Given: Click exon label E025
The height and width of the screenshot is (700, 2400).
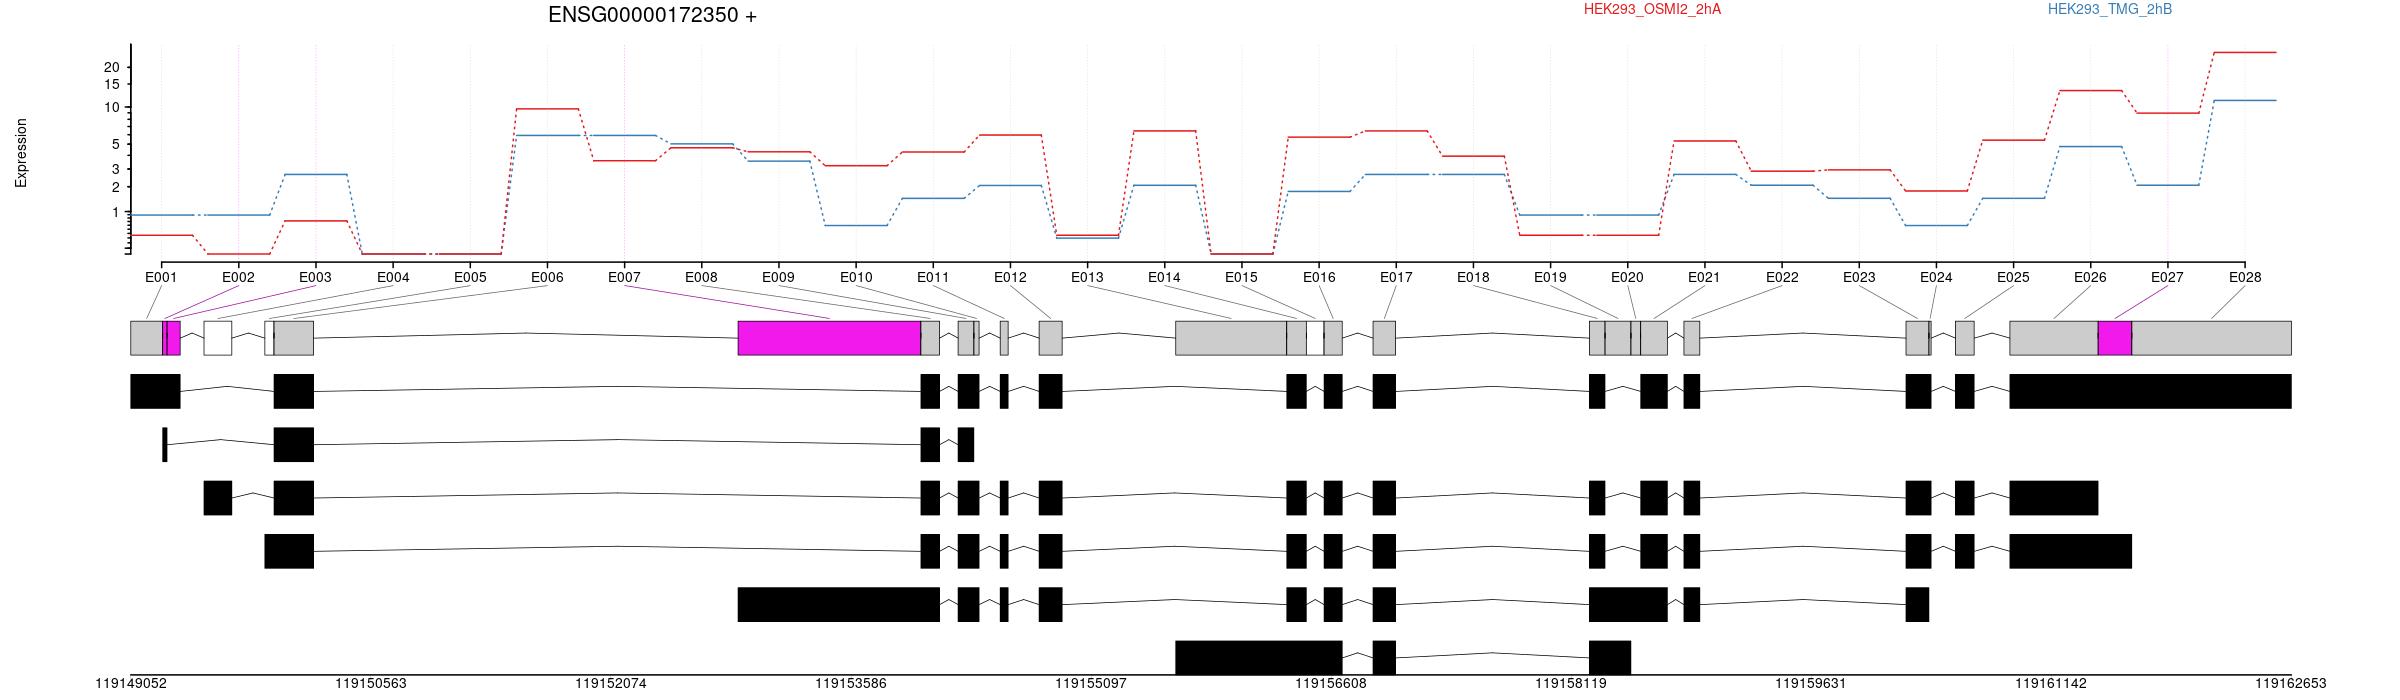Looking at the screenshot, I should tap(2013, 277).
